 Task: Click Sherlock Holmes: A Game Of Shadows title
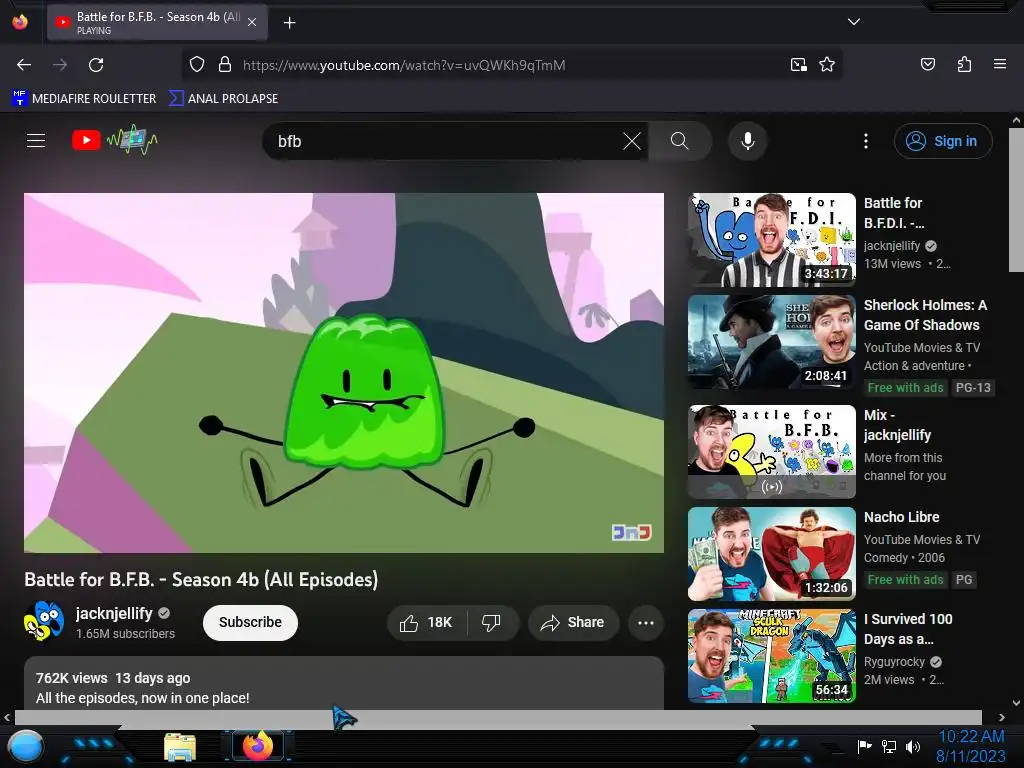[x=925, y=315]
